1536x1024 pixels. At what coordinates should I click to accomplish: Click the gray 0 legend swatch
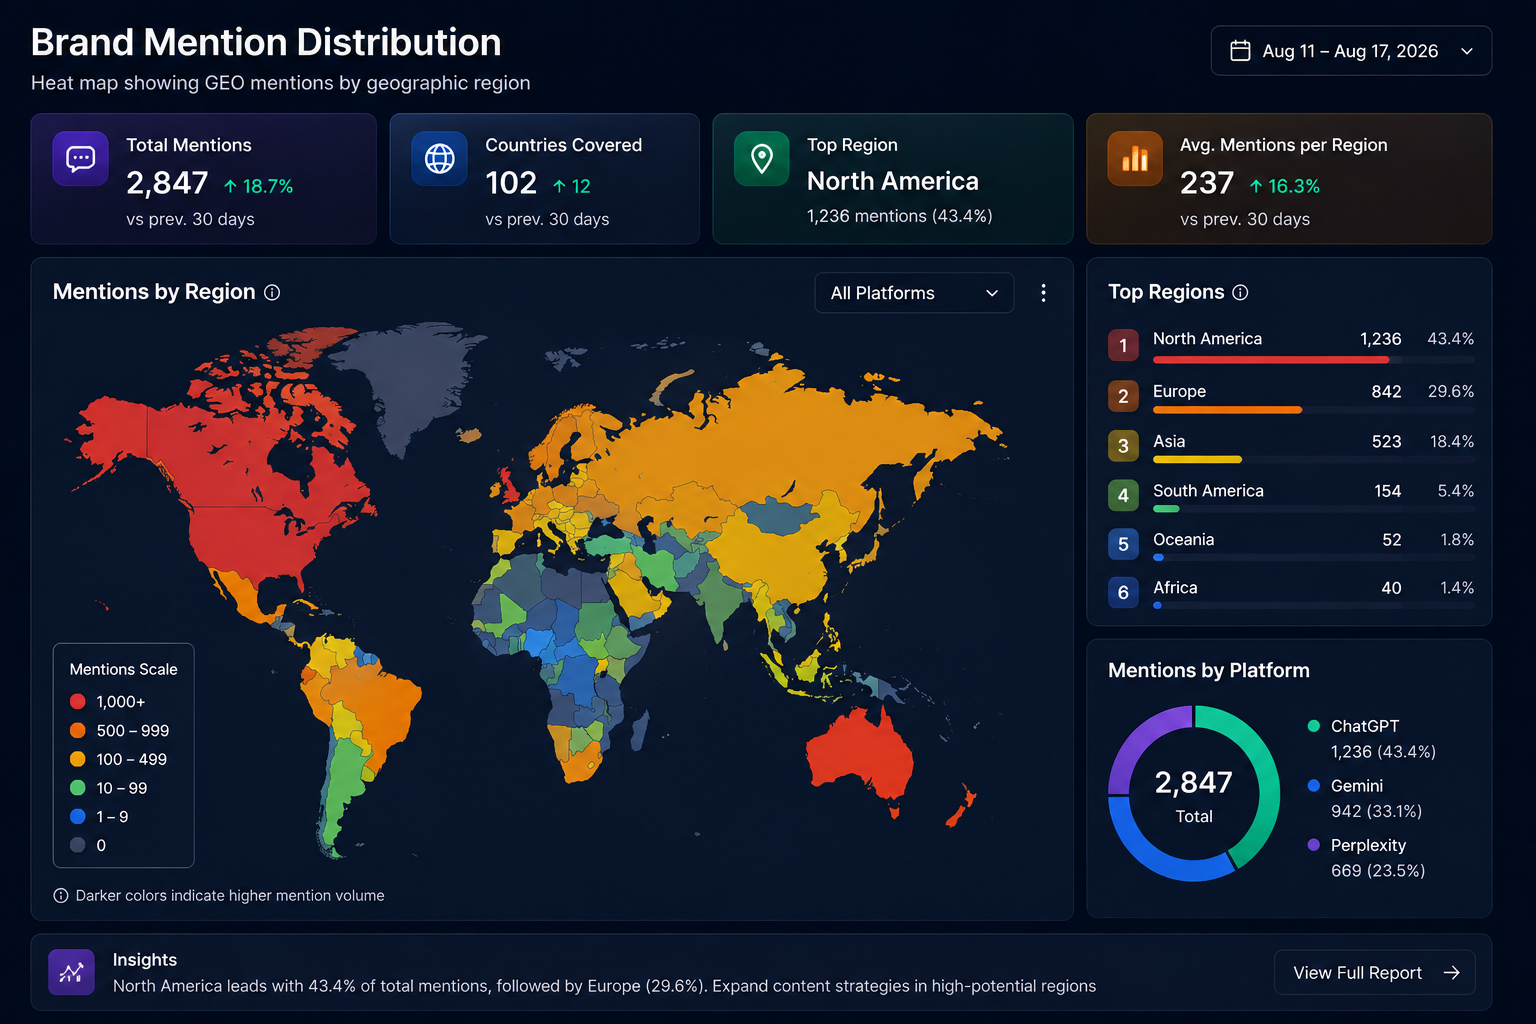[x=78, y=845]
